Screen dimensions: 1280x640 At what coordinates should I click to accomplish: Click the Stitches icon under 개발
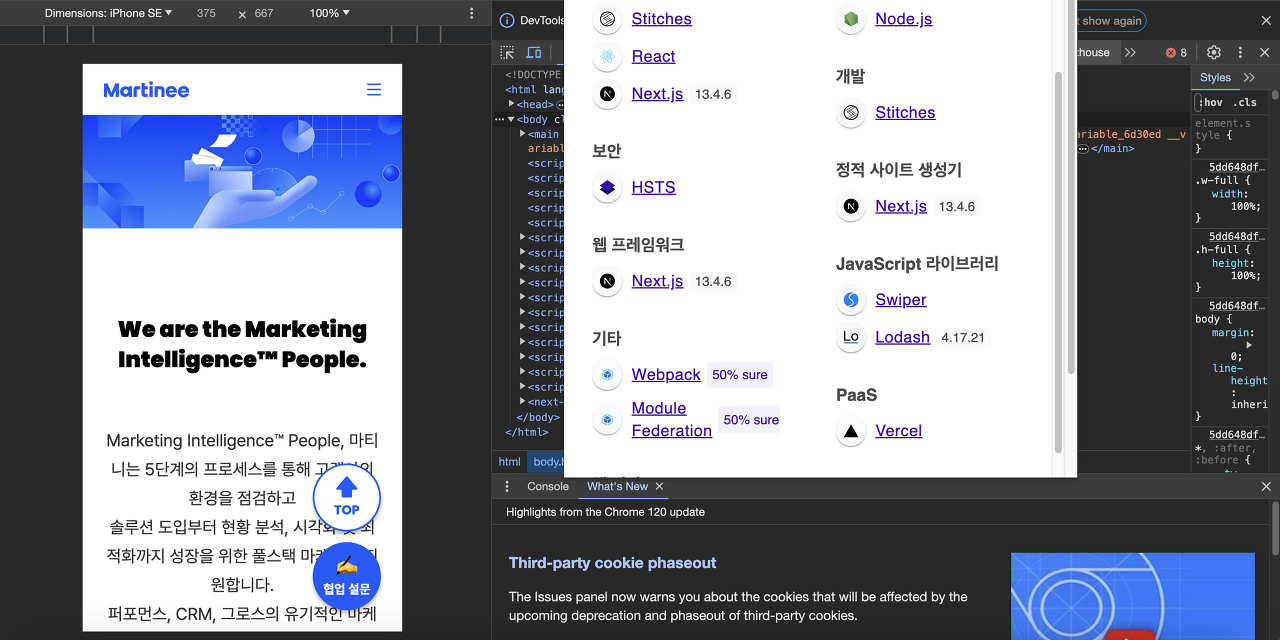click(851, 113)
